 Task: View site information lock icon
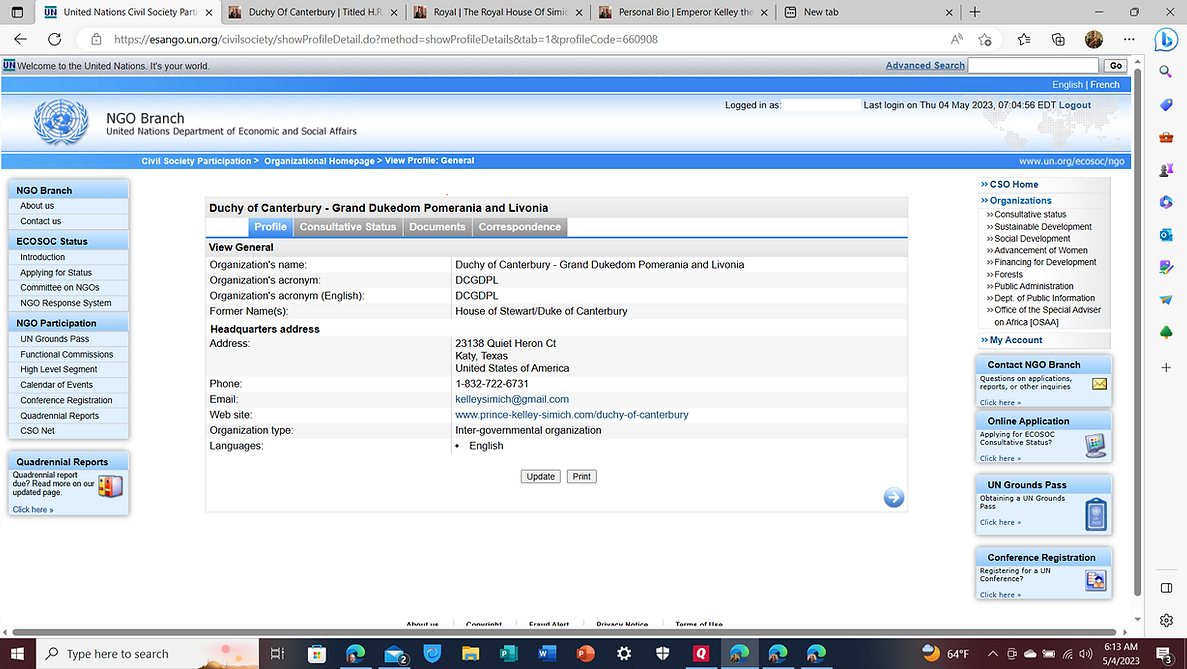click(96, 39)
